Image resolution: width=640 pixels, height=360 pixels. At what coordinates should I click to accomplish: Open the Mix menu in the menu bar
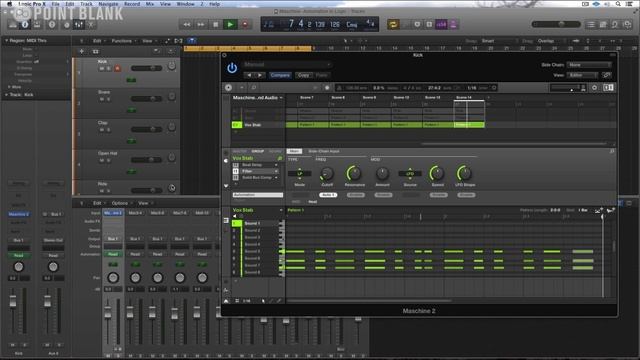click(150, 4)
